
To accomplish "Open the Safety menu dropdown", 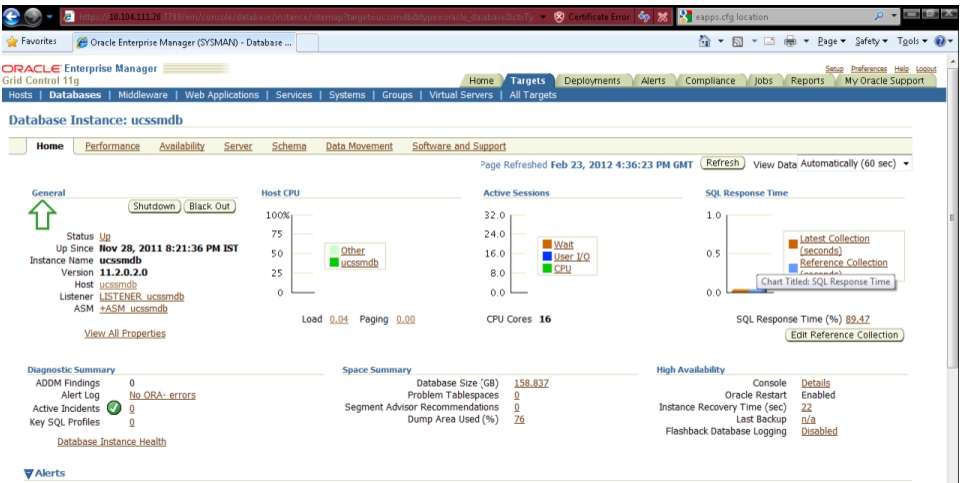I will pos(871,41).
